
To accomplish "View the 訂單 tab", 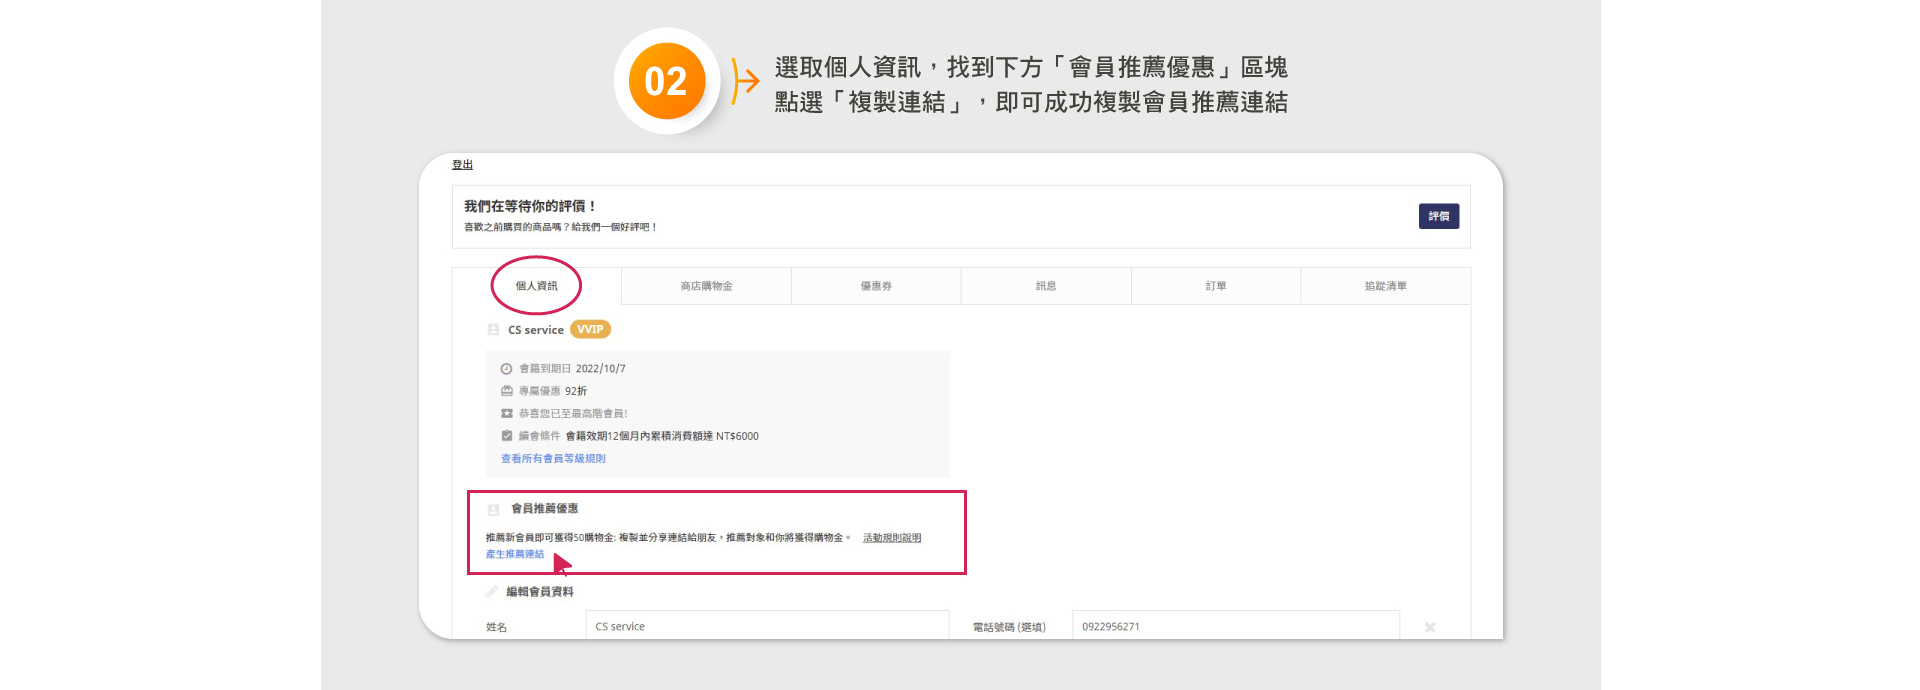I will [x=1216, y=286].
